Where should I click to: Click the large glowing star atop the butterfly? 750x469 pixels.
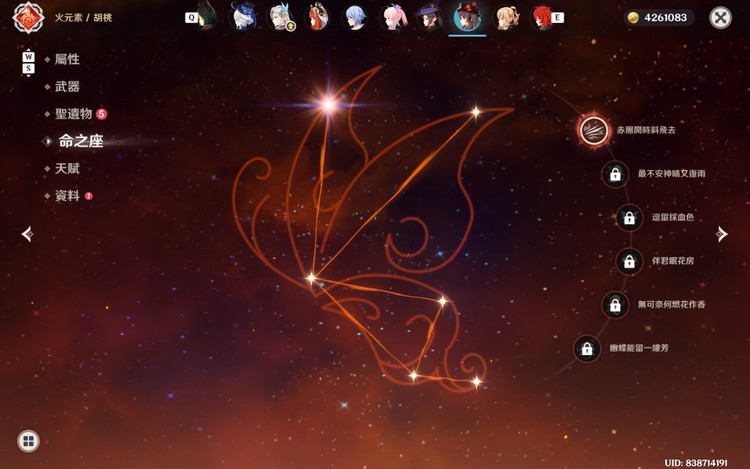pyautogui.click(x=329, y=104)
